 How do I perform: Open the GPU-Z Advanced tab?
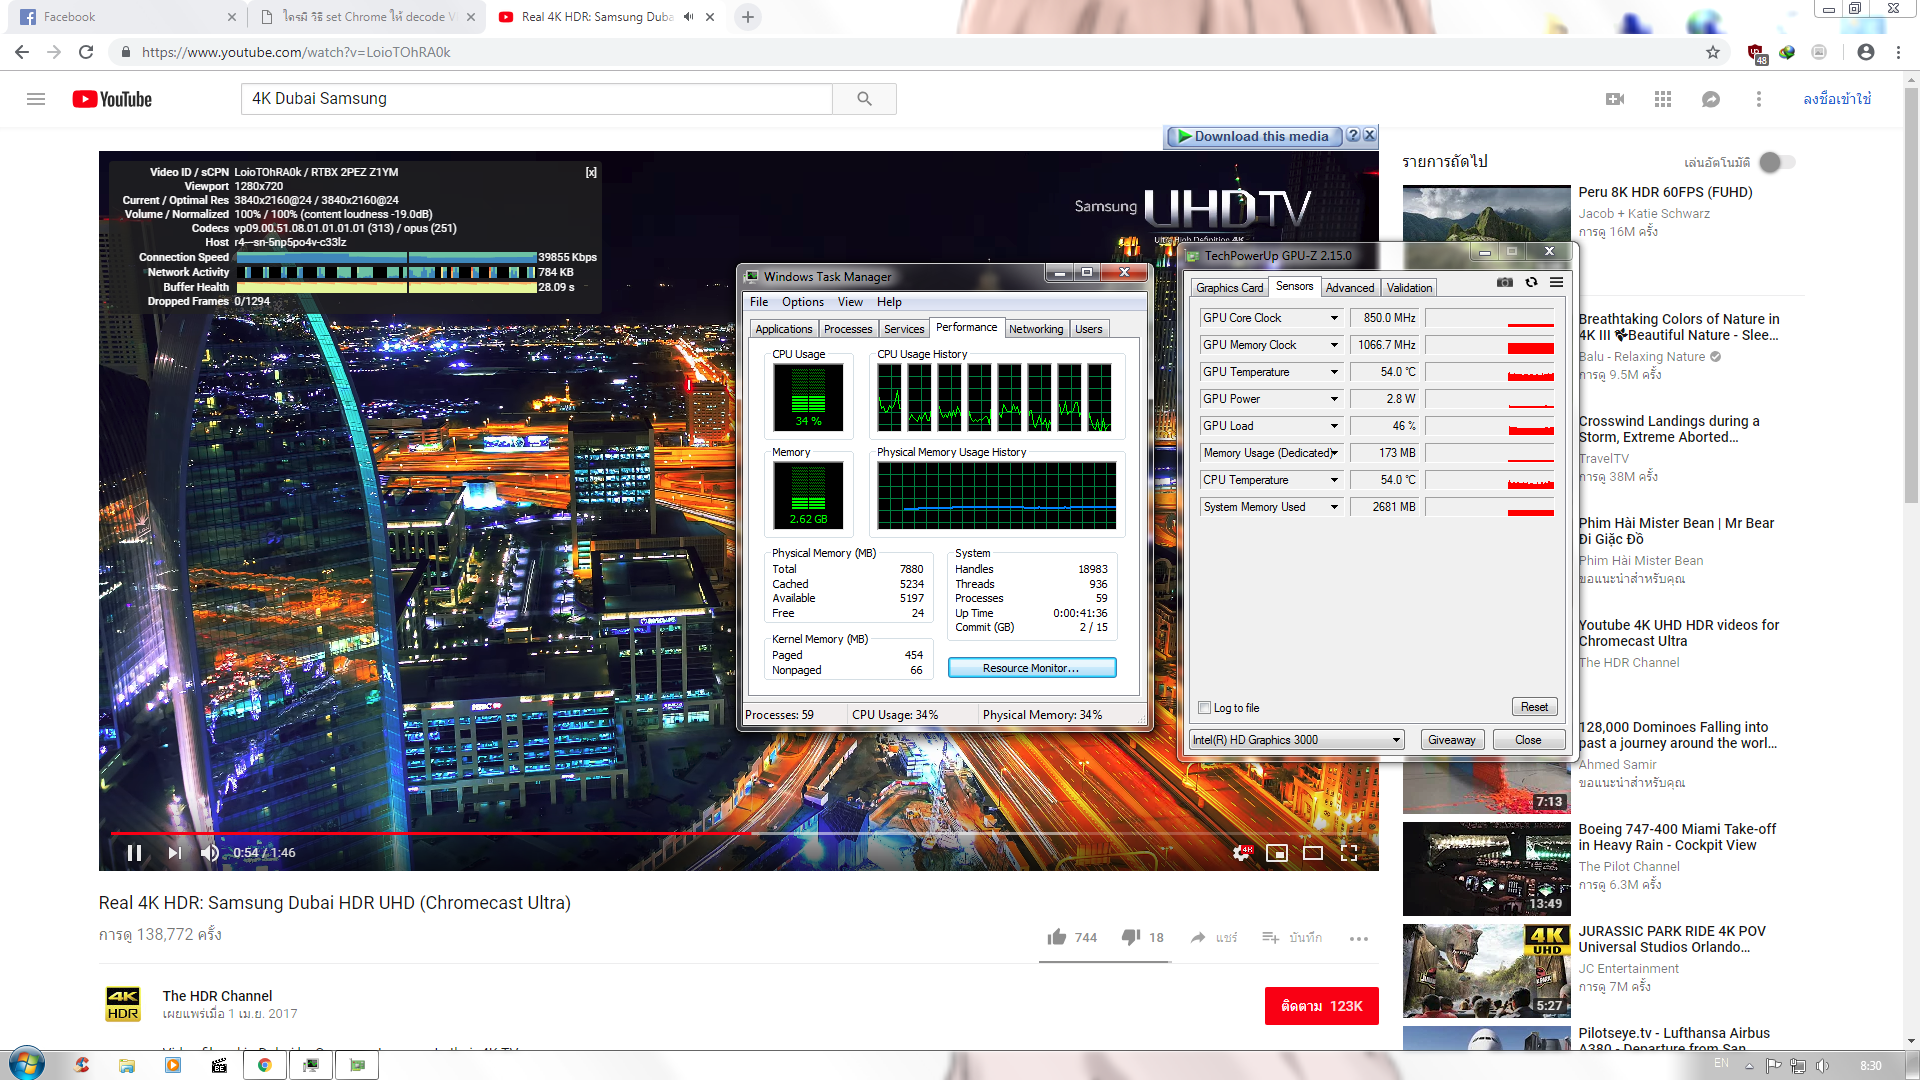tap(1350, 288)
